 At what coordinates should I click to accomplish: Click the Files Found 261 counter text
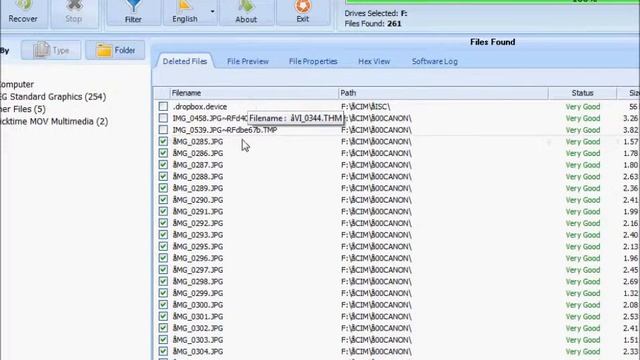(373, 24)
